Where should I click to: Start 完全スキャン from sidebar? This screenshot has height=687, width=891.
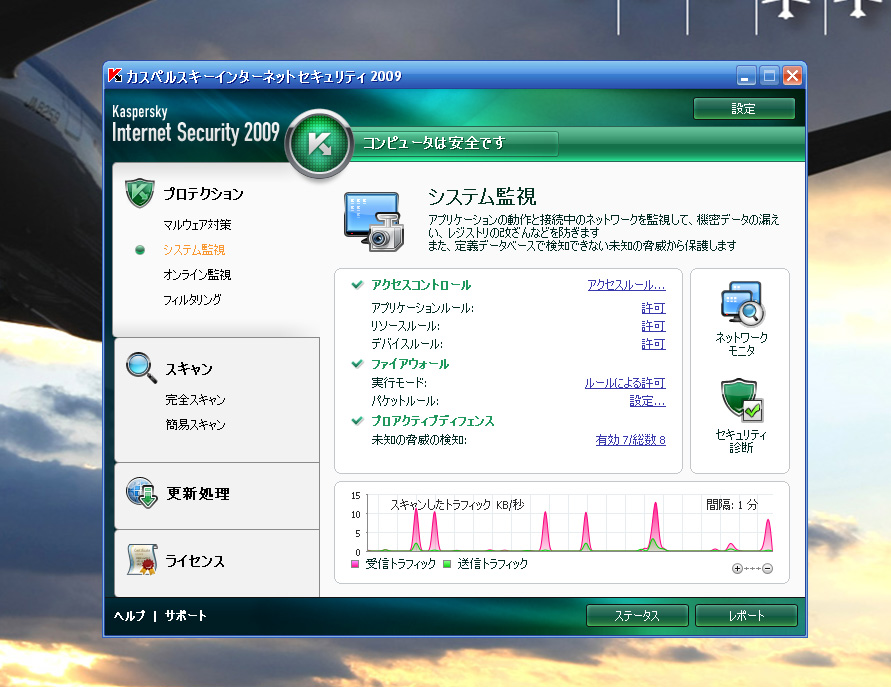pos(195,399)
